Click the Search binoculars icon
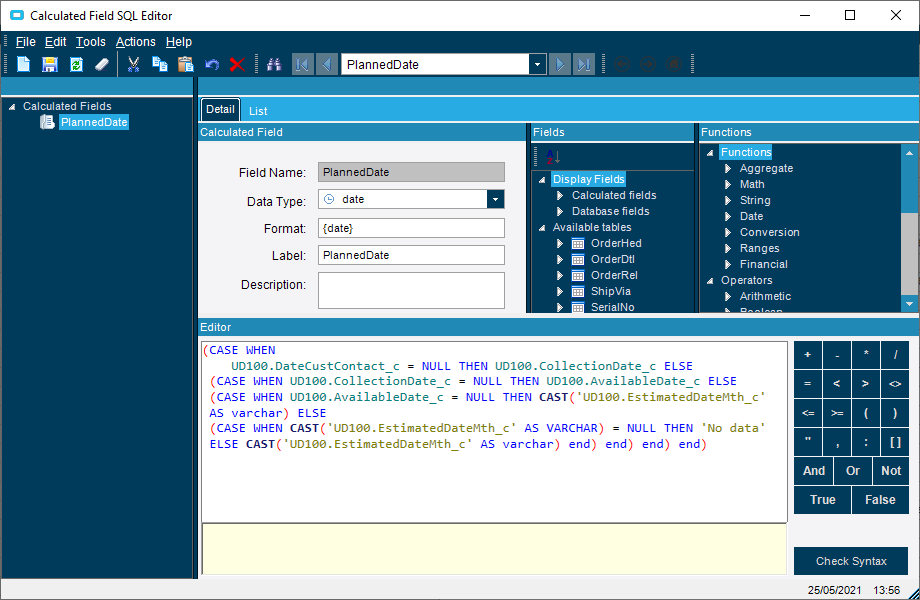Viewport: 920px width, 600px height. click(274, 64)
